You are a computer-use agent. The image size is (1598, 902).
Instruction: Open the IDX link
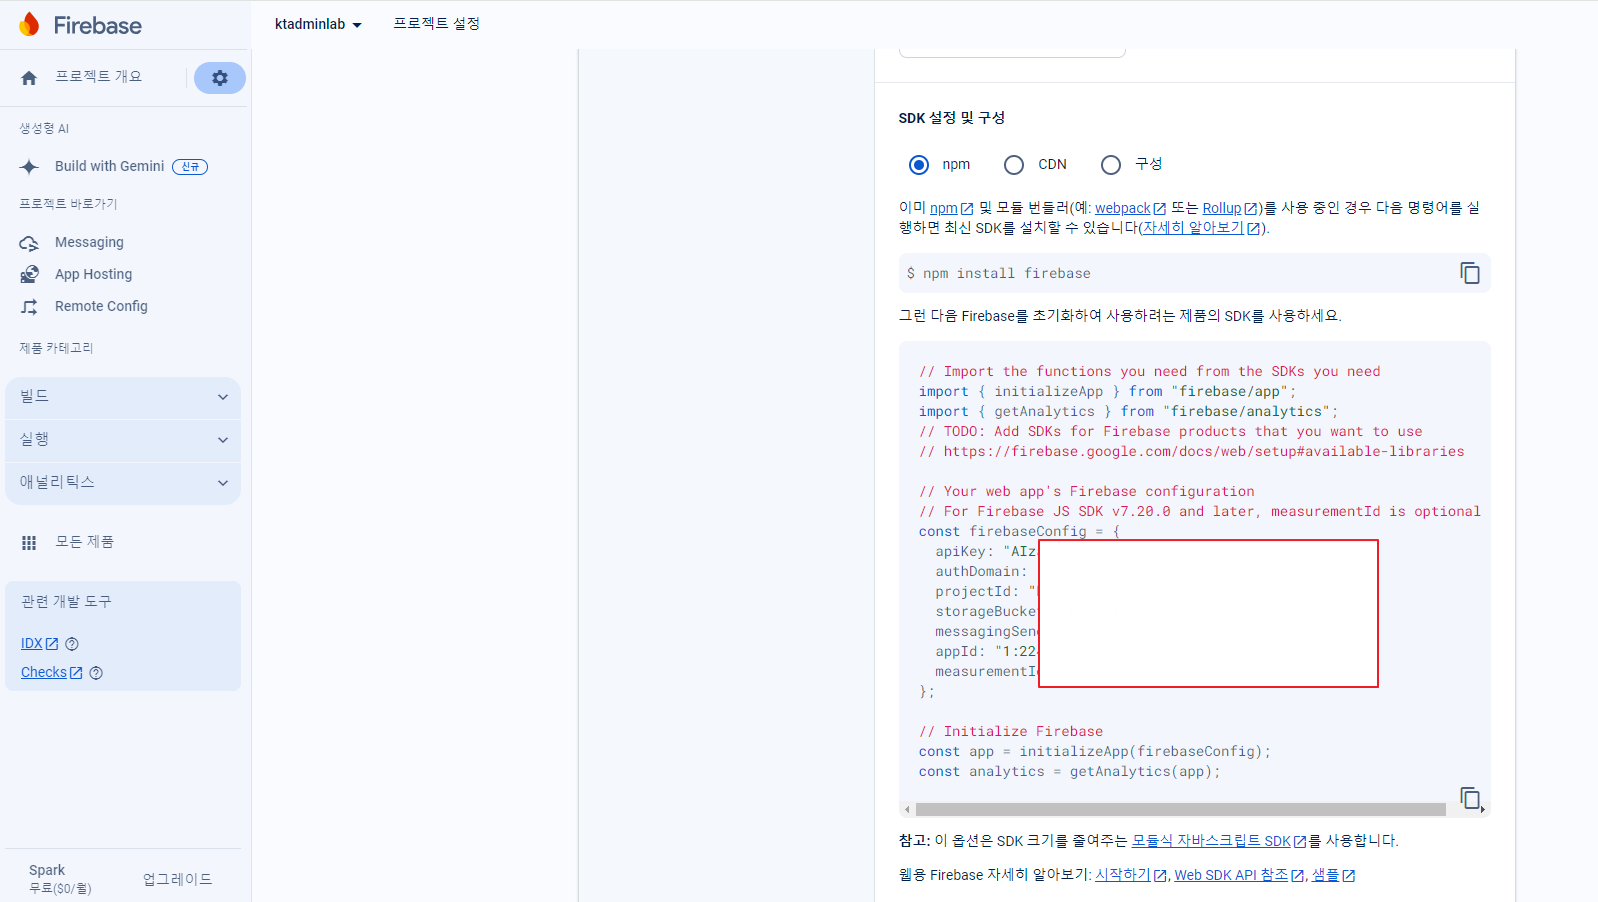(x=39, y=644)
